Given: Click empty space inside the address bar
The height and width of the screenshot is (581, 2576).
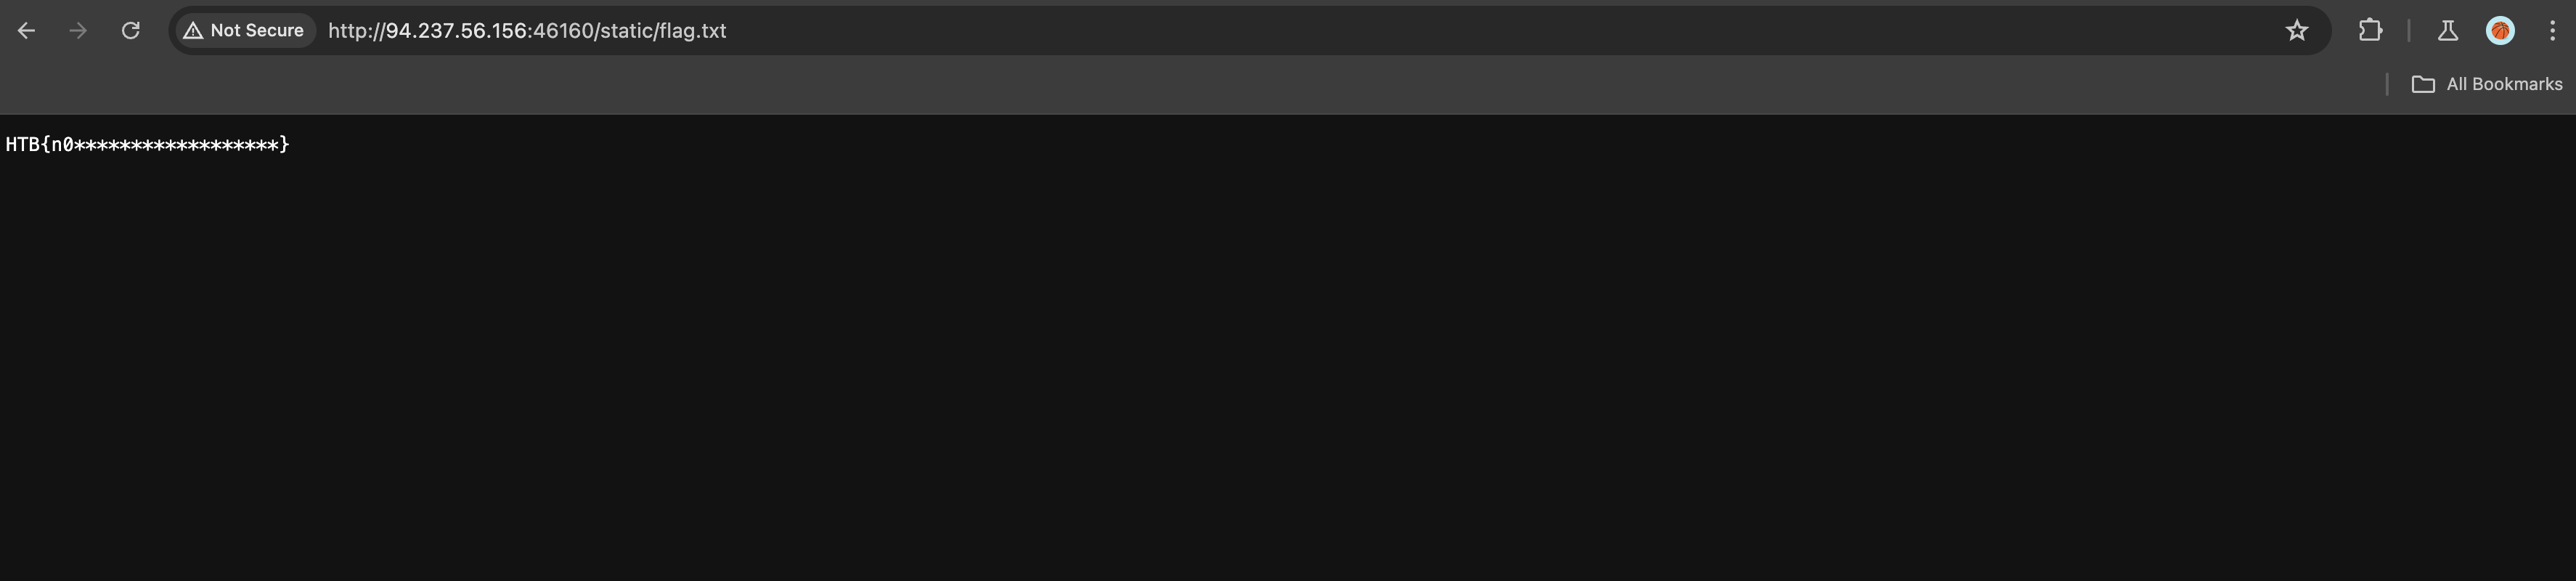Looking at the screenshot, I should [1500, 31].
